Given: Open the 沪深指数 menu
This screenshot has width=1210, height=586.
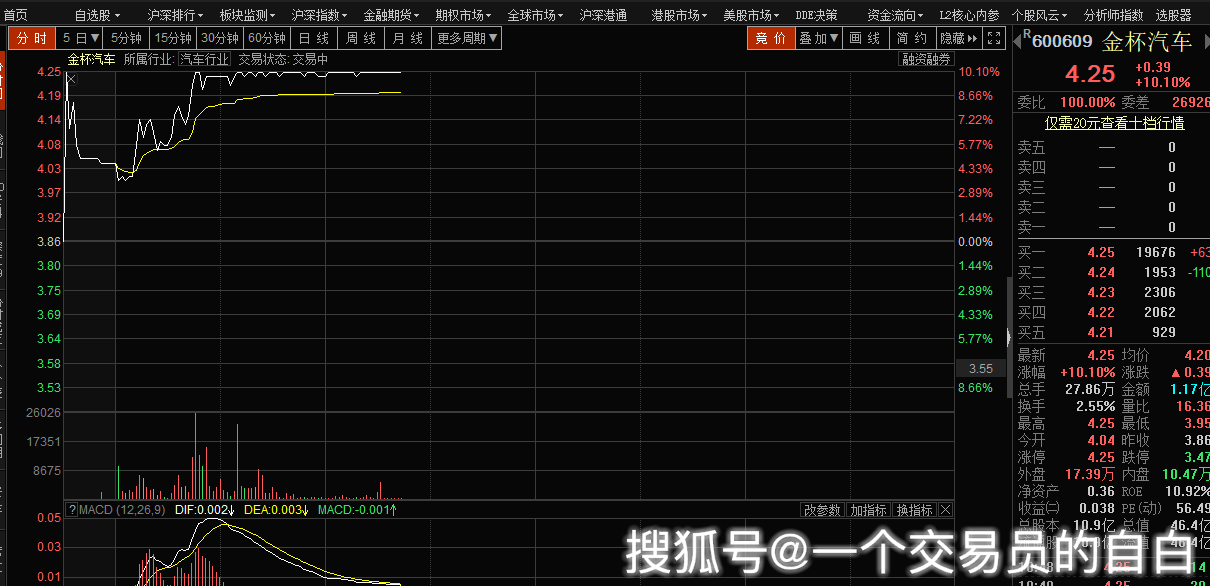Looking at the screenshot, I should click(x=319, y=15).
